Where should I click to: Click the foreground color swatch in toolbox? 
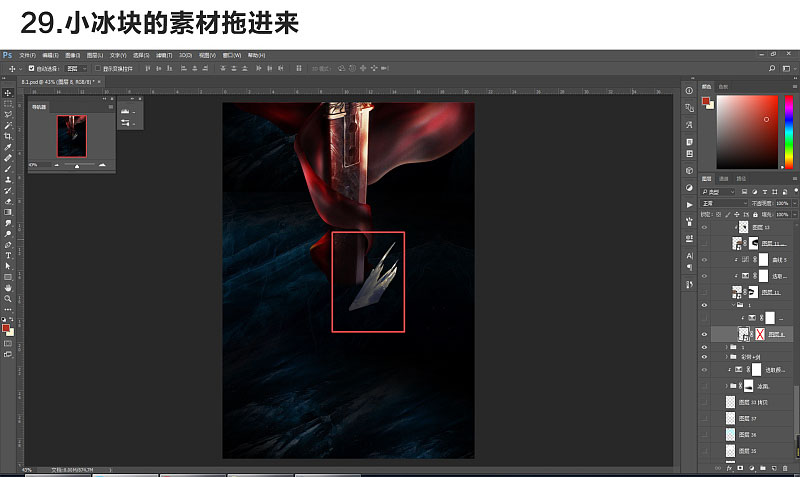pos(6,328)
